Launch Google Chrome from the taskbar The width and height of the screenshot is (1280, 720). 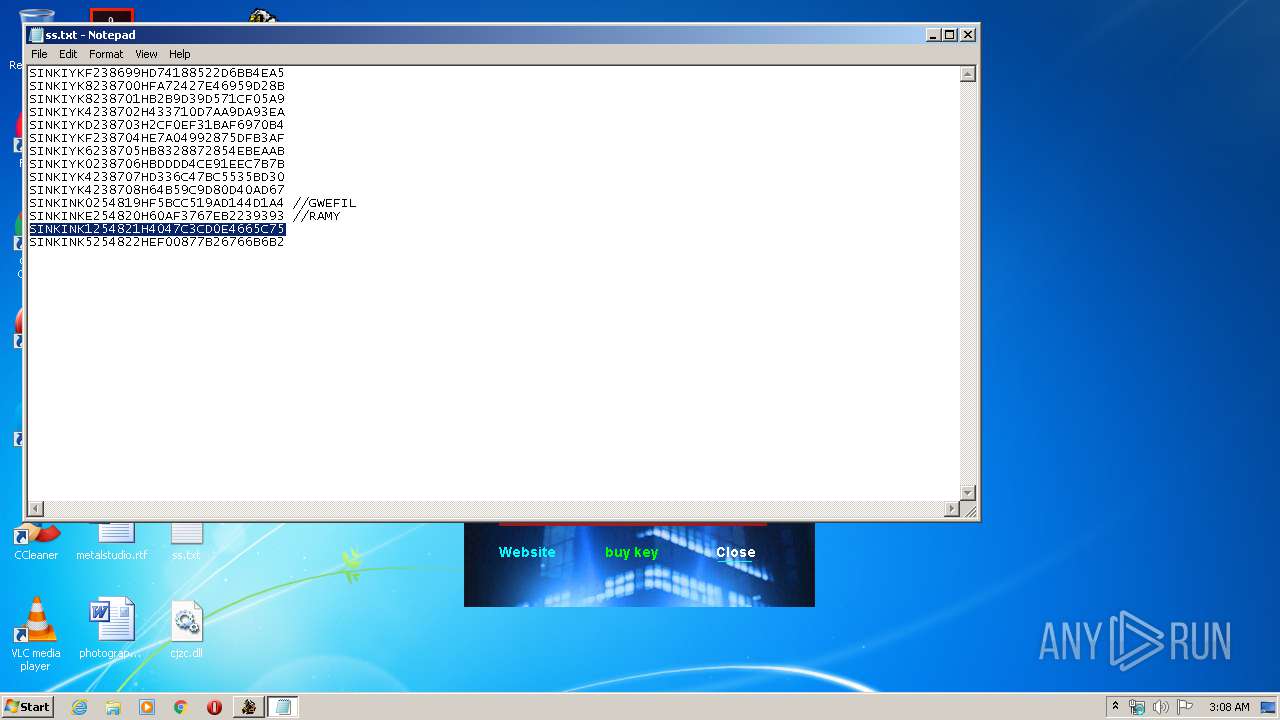tap(181, 707)
